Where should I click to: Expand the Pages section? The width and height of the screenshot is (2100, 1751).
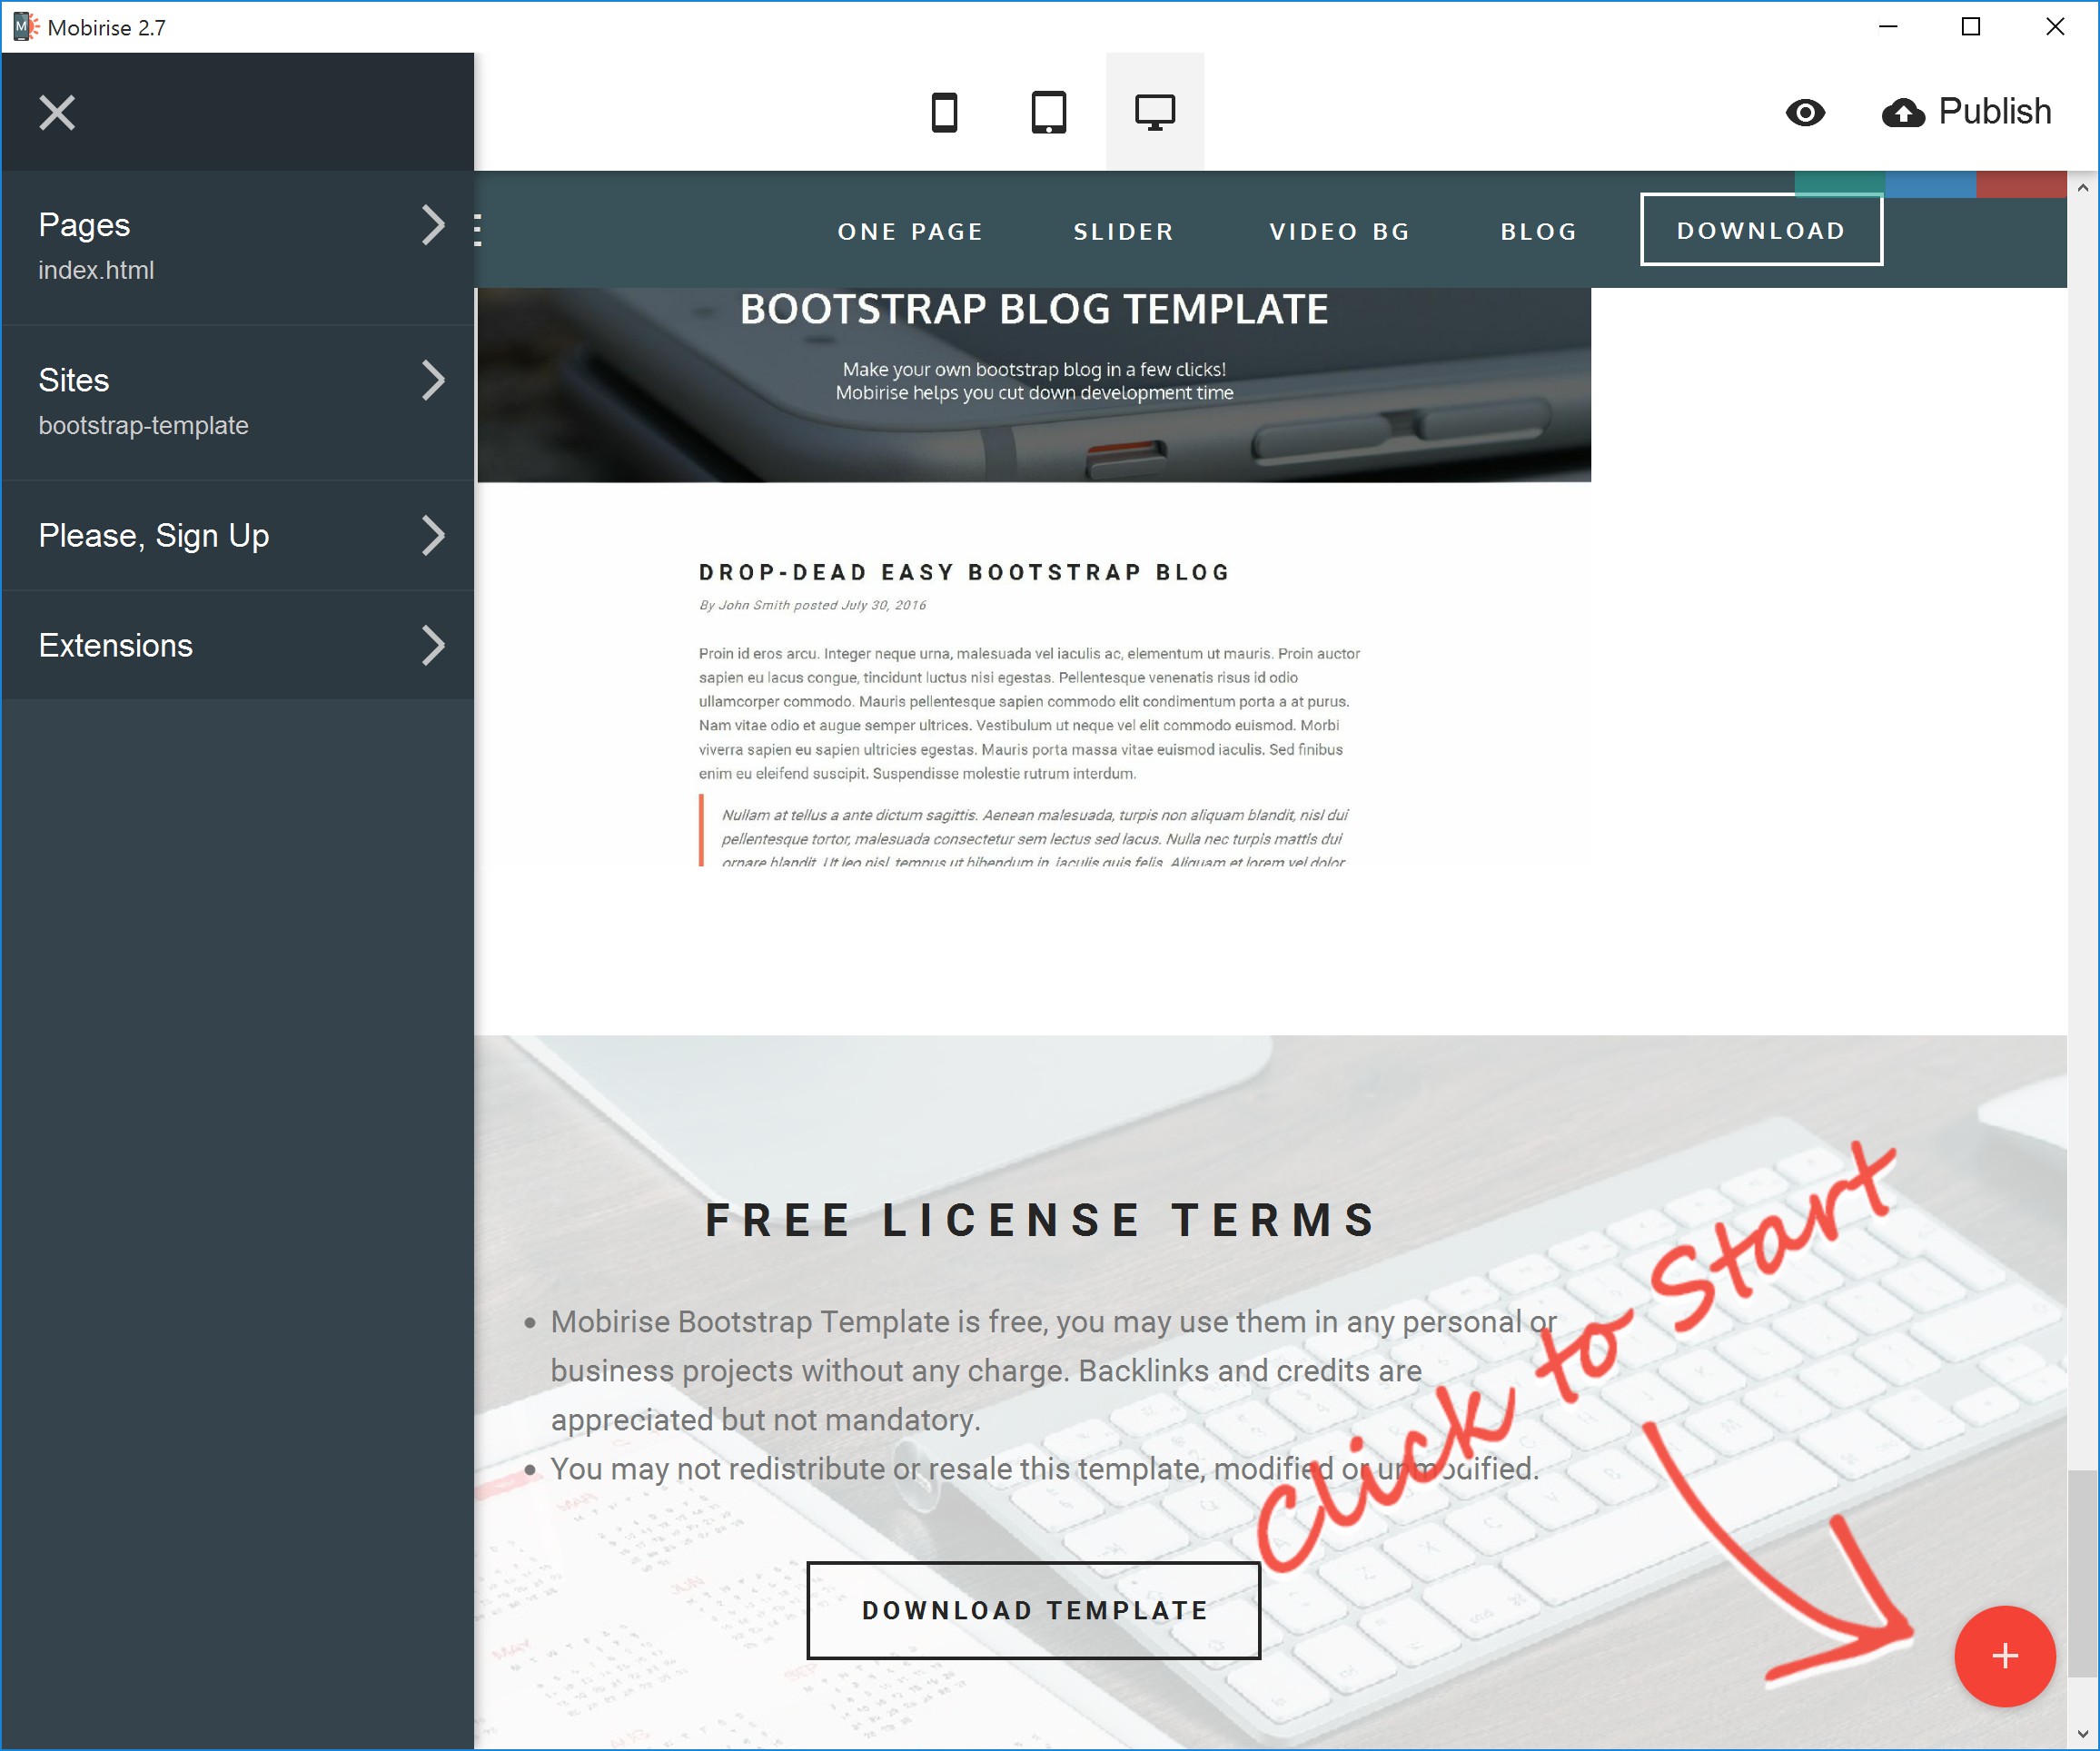[x=434, y=223]
